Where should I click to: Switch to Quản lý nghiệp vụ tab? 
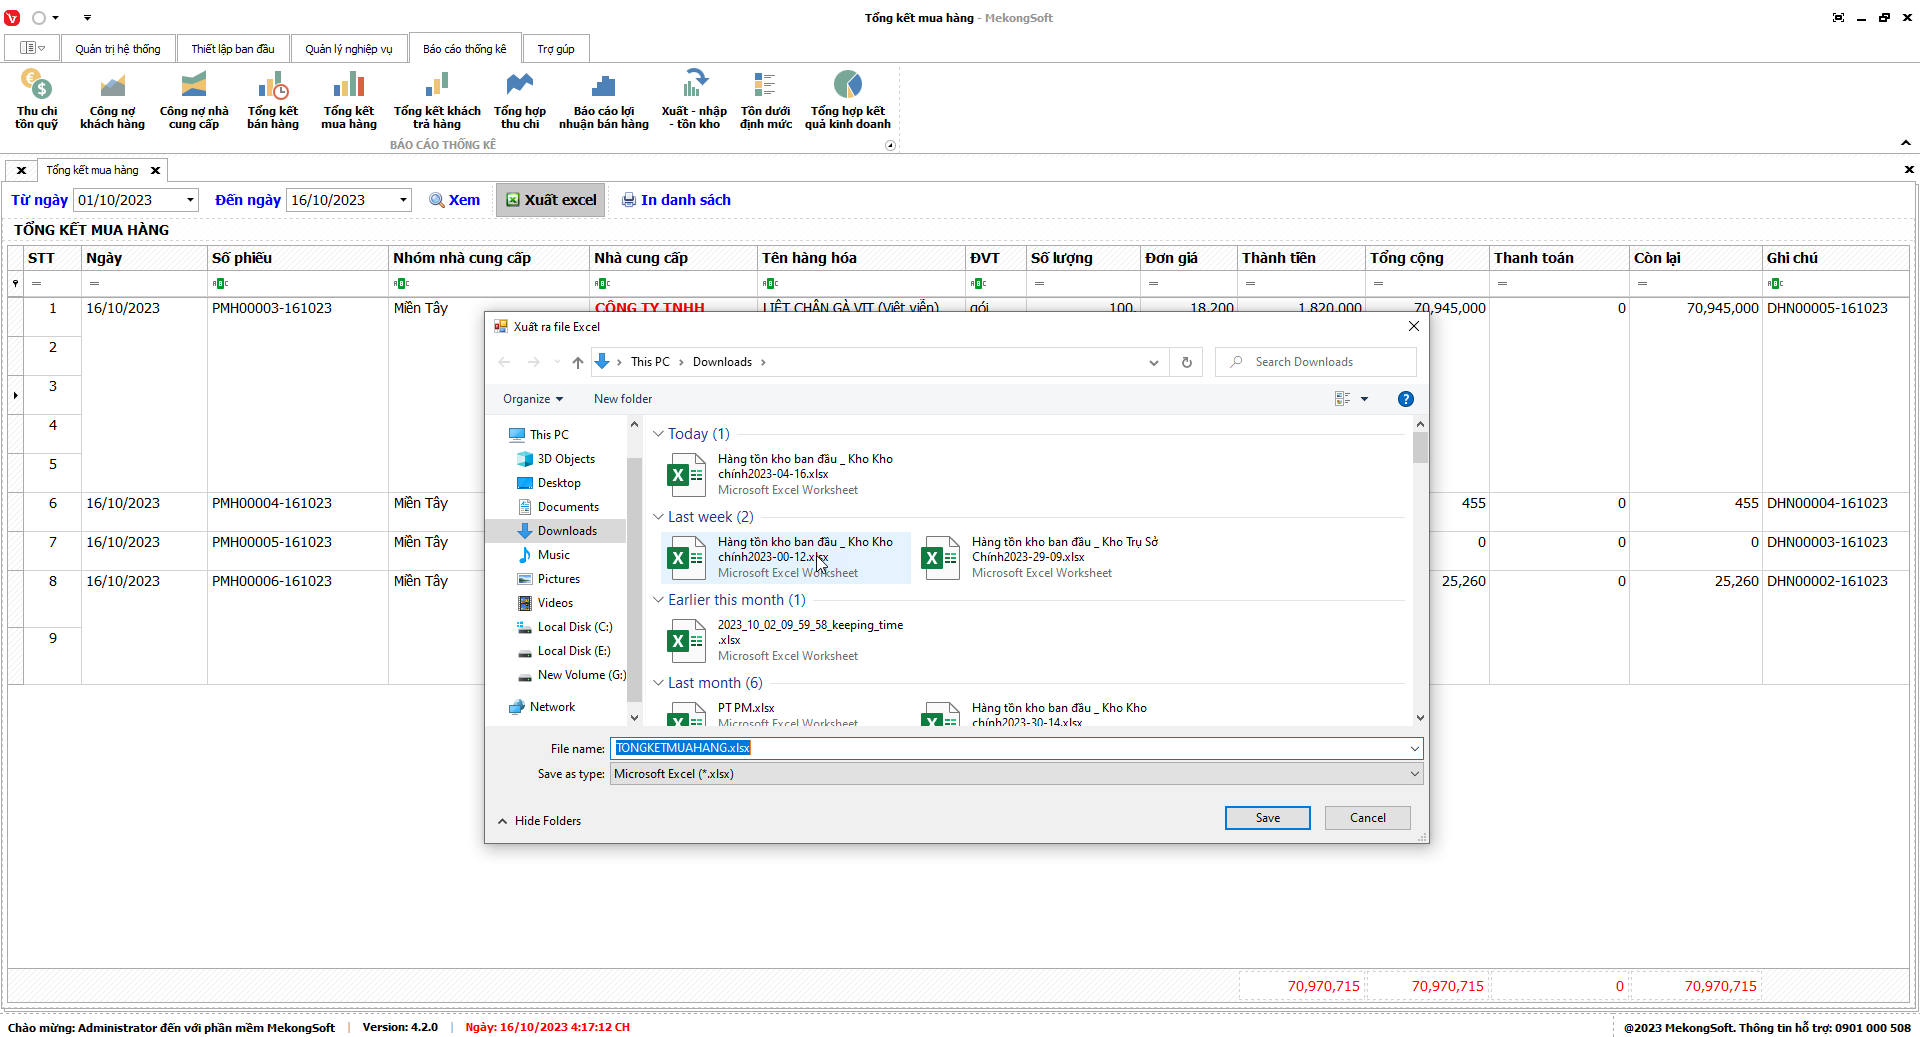(x=348, y=49)
